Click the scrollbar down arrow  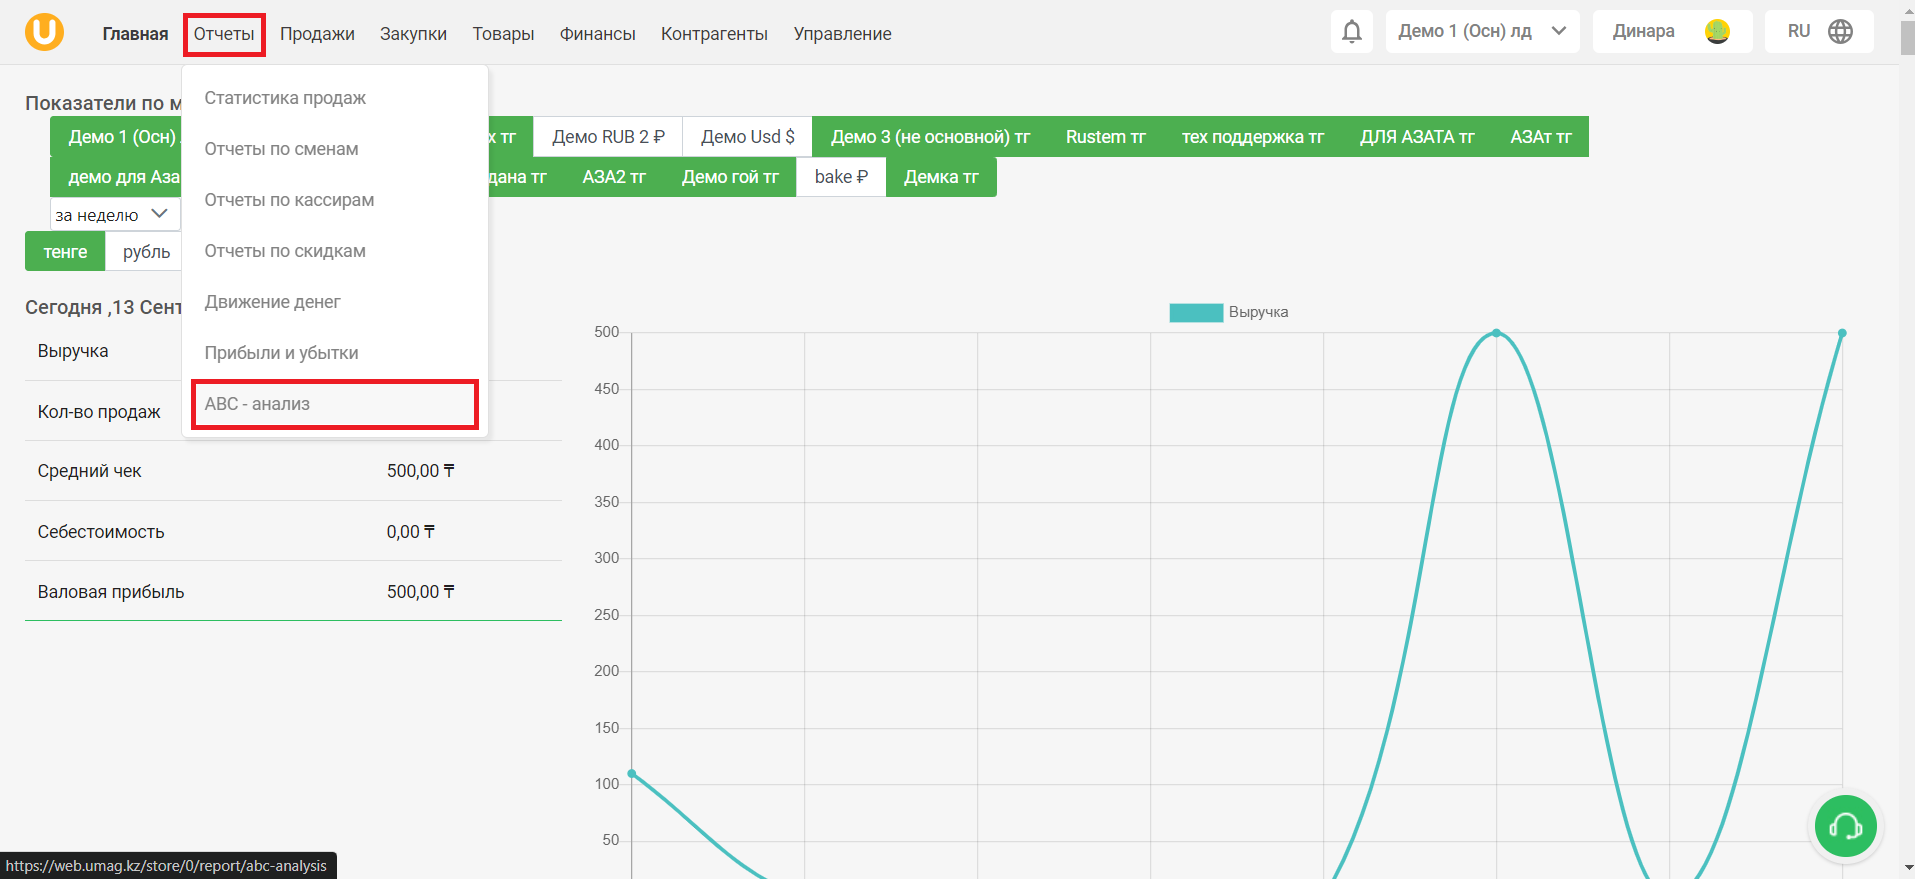coord(1907,868)
